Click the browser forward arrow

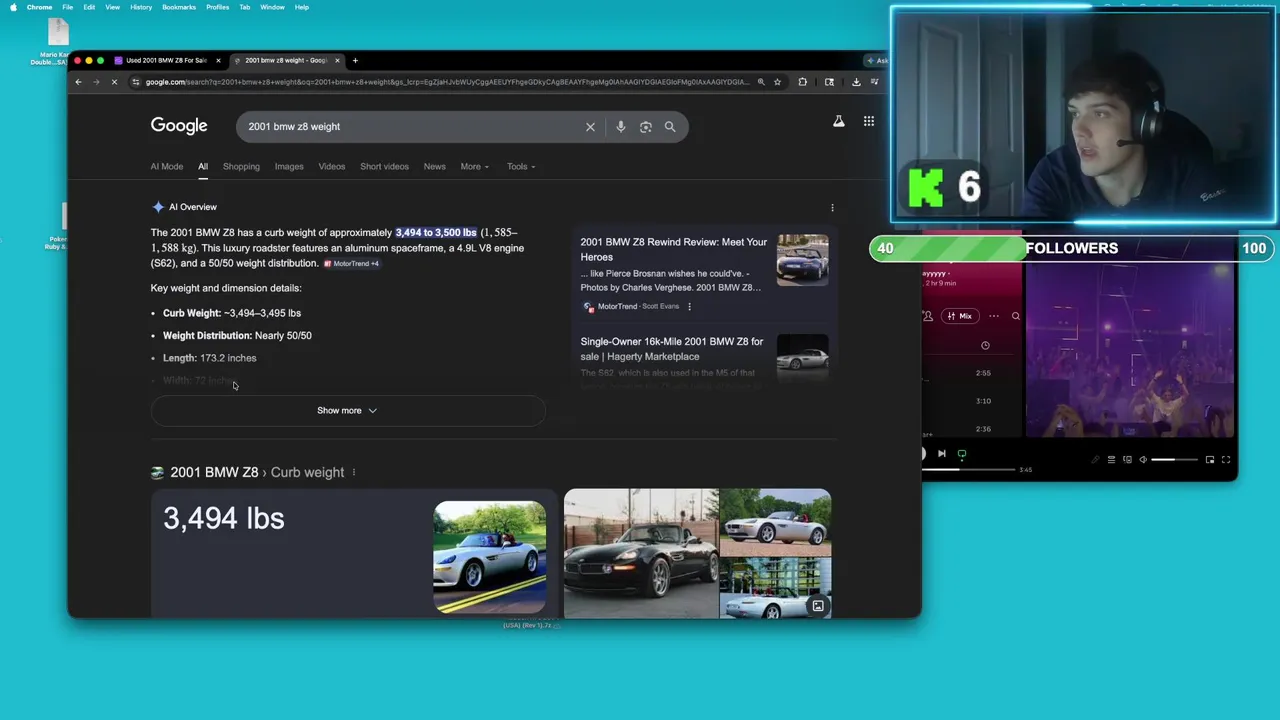(x=97, y=82)
